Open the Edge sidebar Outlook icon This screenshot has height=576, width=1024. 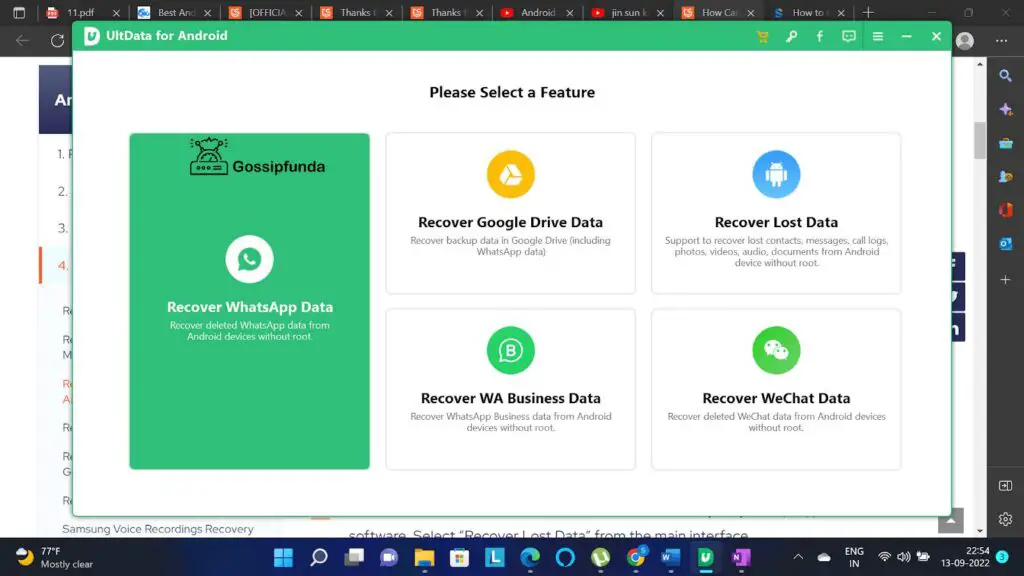click(x=1006, y=244)
